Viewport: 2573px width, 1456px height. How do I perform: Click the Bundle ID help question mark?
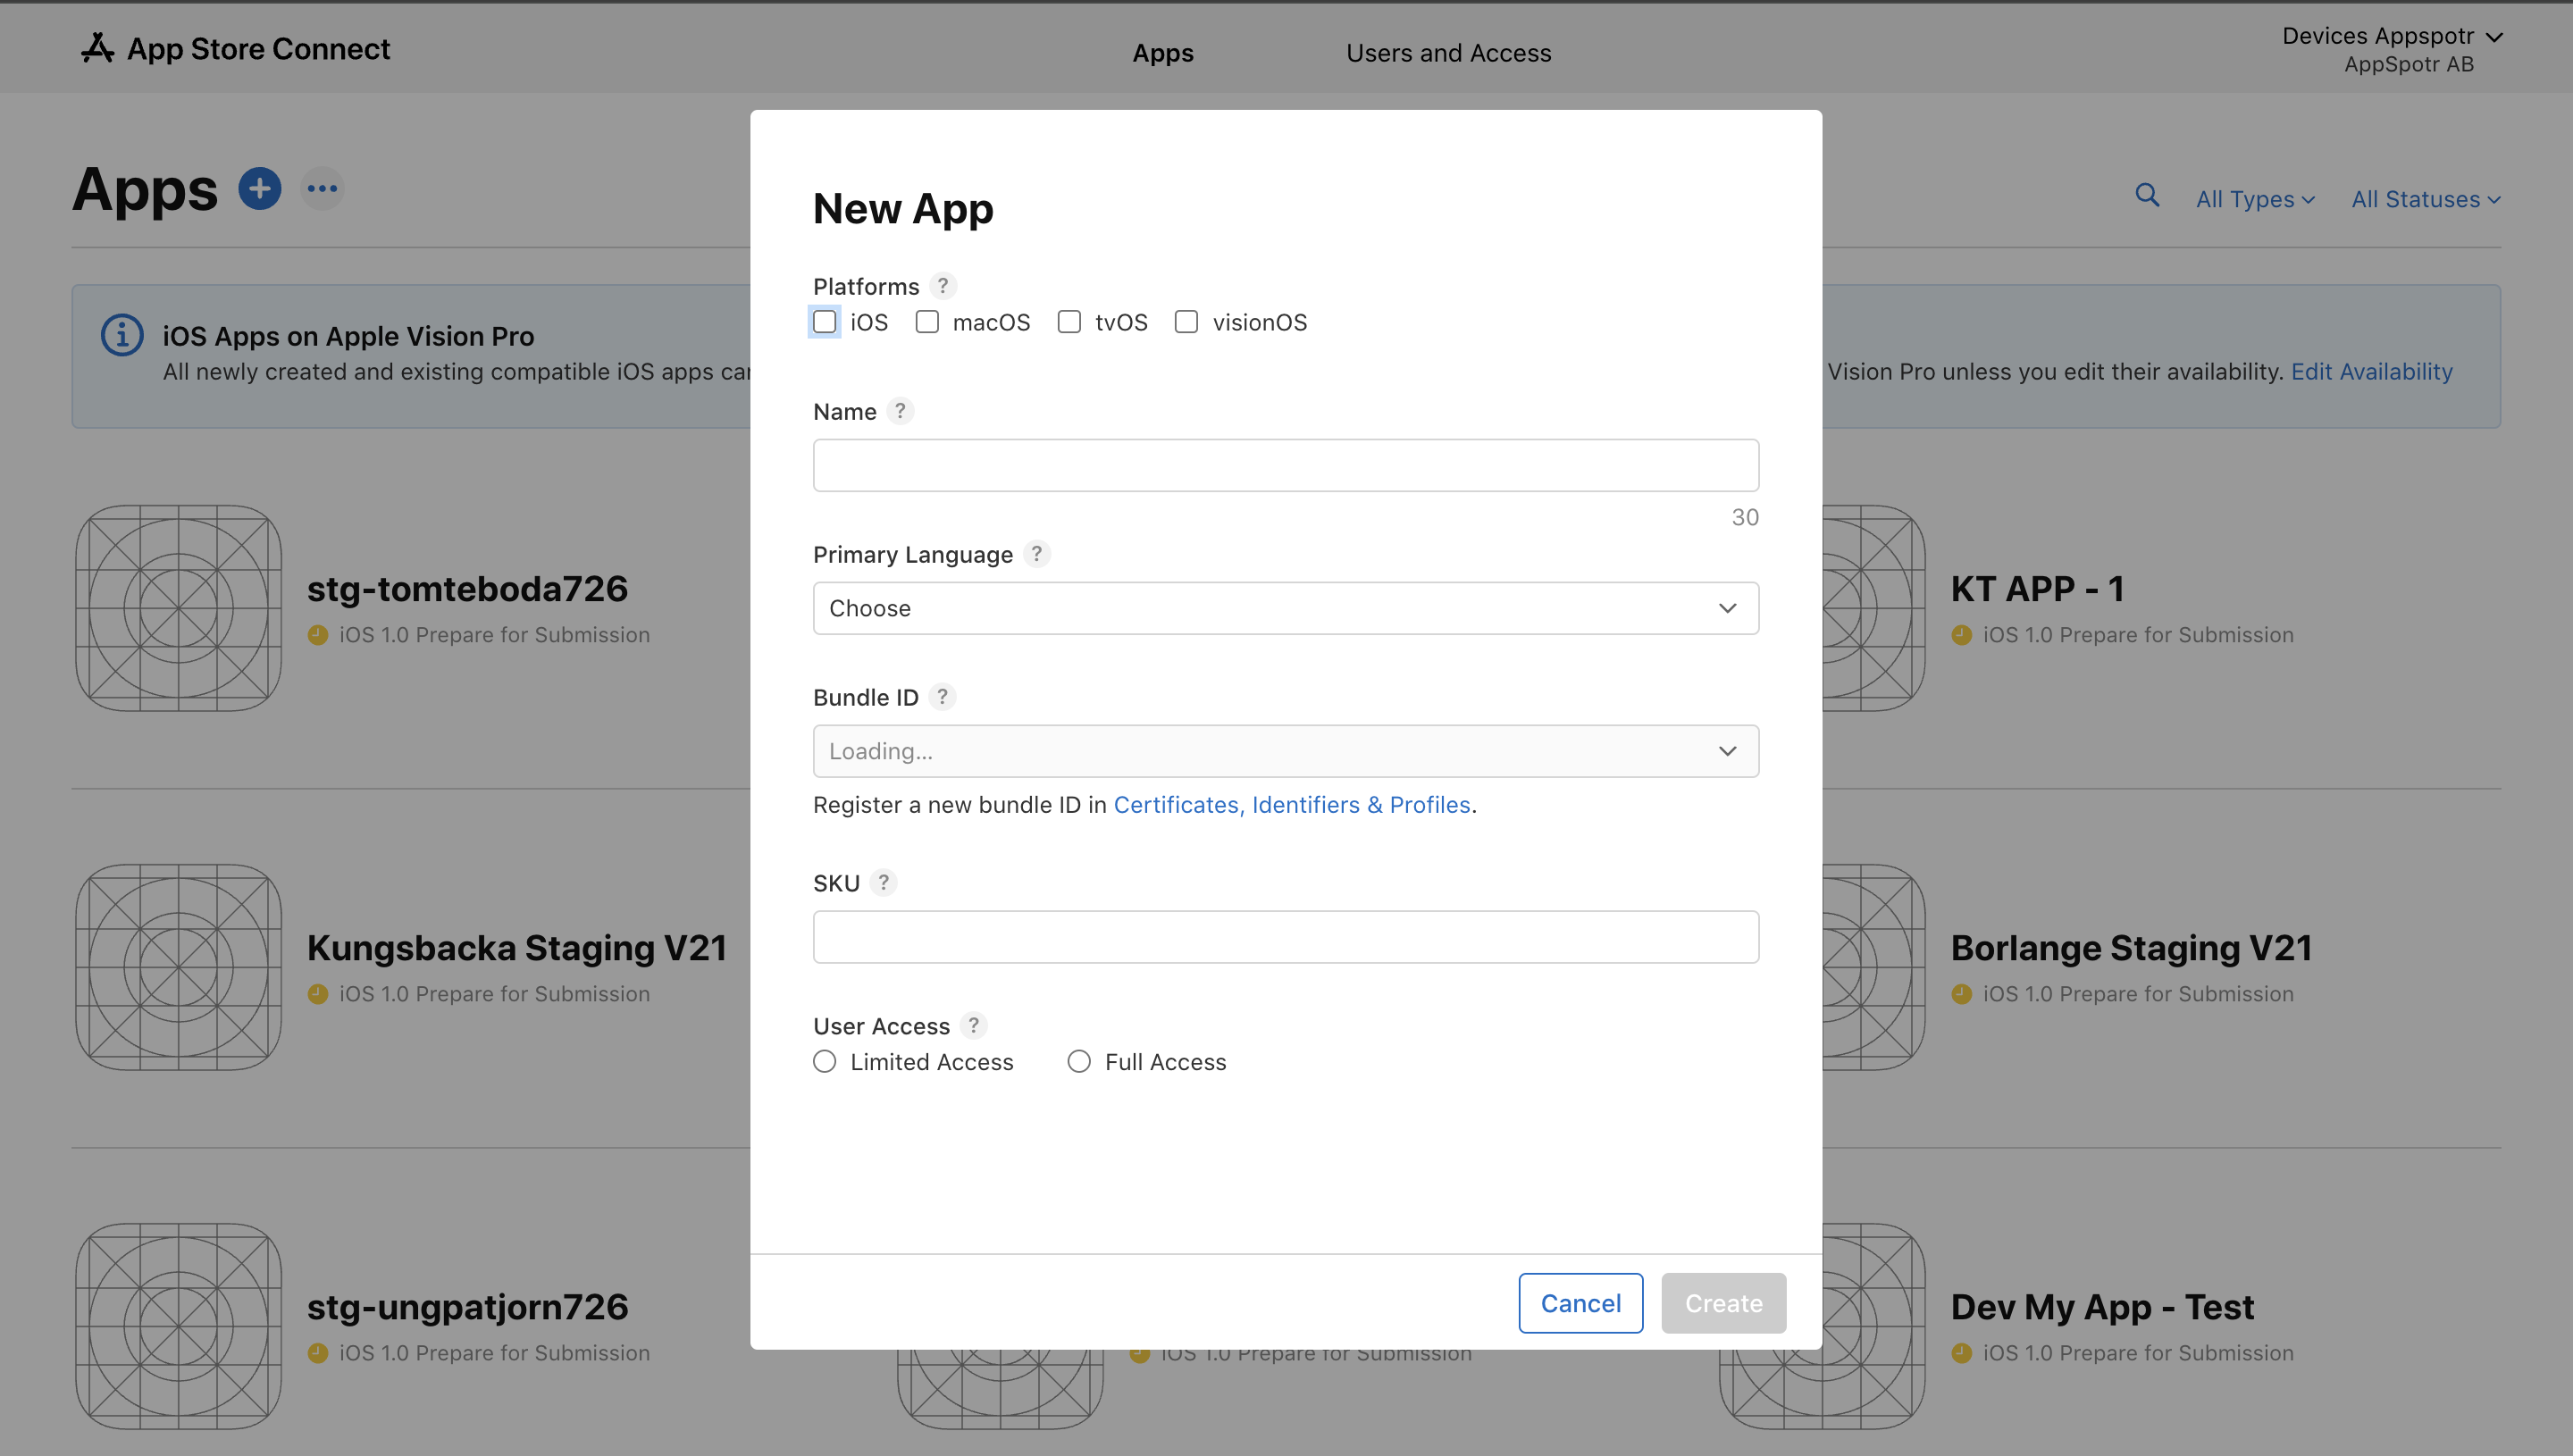pos(942,697)
